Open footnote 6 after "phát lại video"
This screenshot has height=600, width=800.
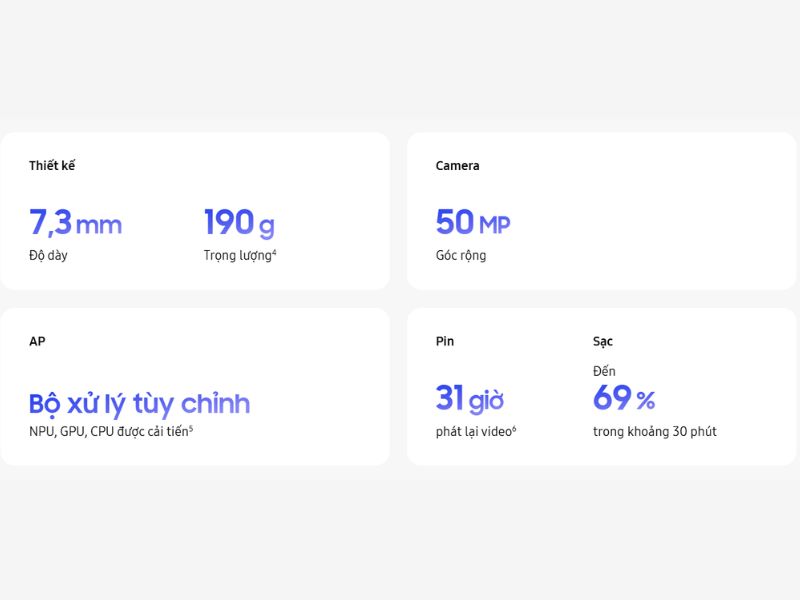click(514, 429)
